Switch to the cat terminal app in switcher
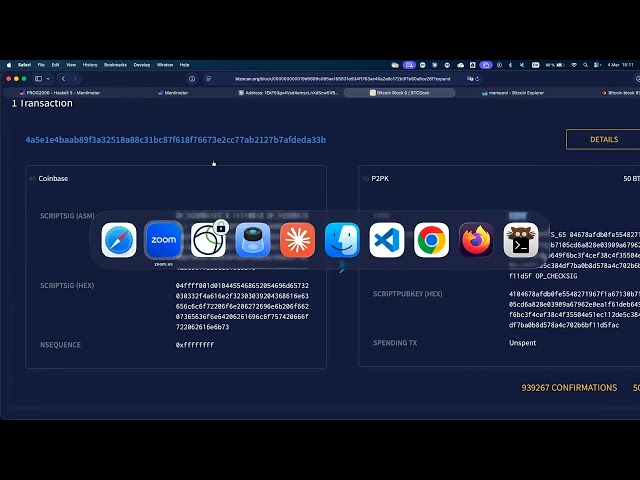The width and height of the screenshot is (640, 480). pyautogui.click(x=521, y=240)
